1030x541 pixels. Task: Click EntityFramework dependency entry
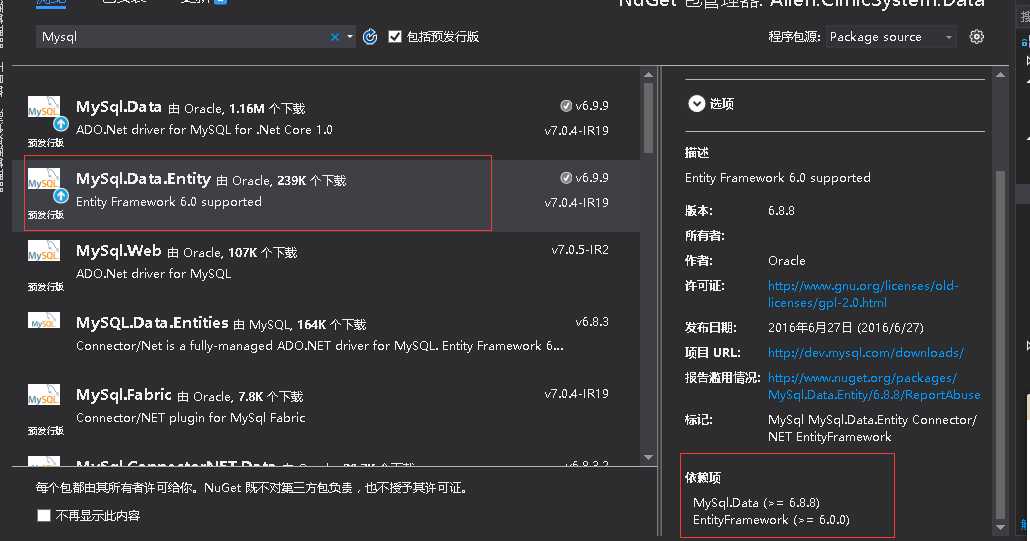tap(771, 520)
